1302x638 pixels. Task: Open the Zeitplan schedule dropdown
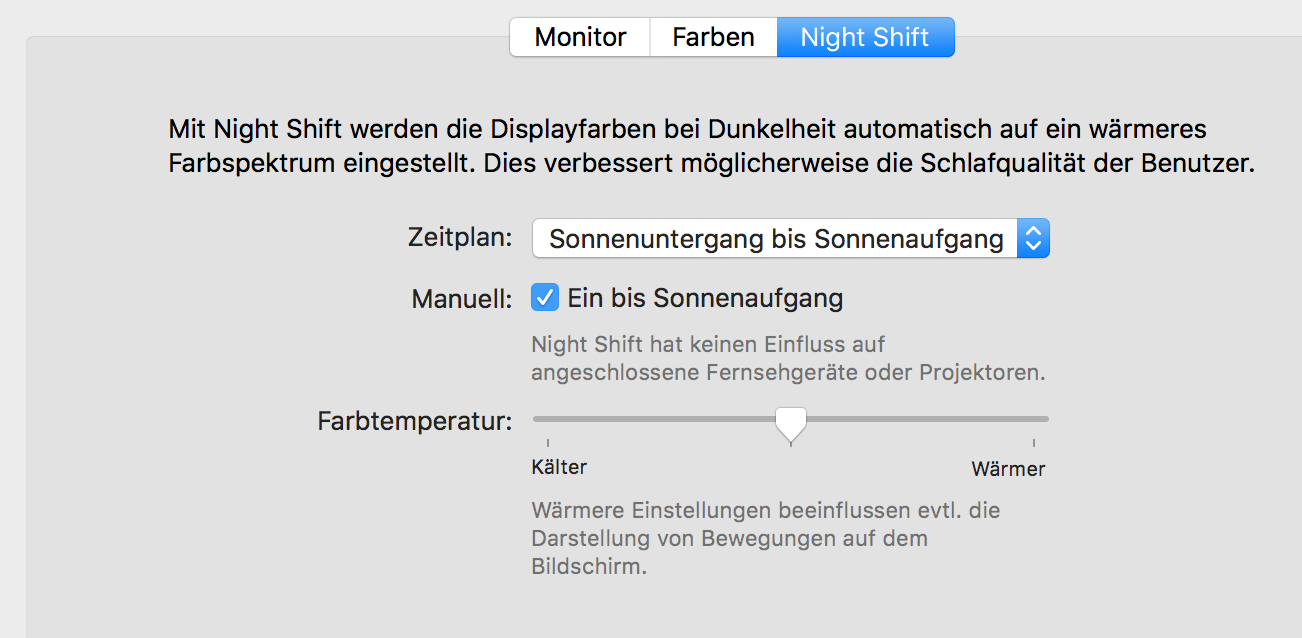click(x=776, y=239)
